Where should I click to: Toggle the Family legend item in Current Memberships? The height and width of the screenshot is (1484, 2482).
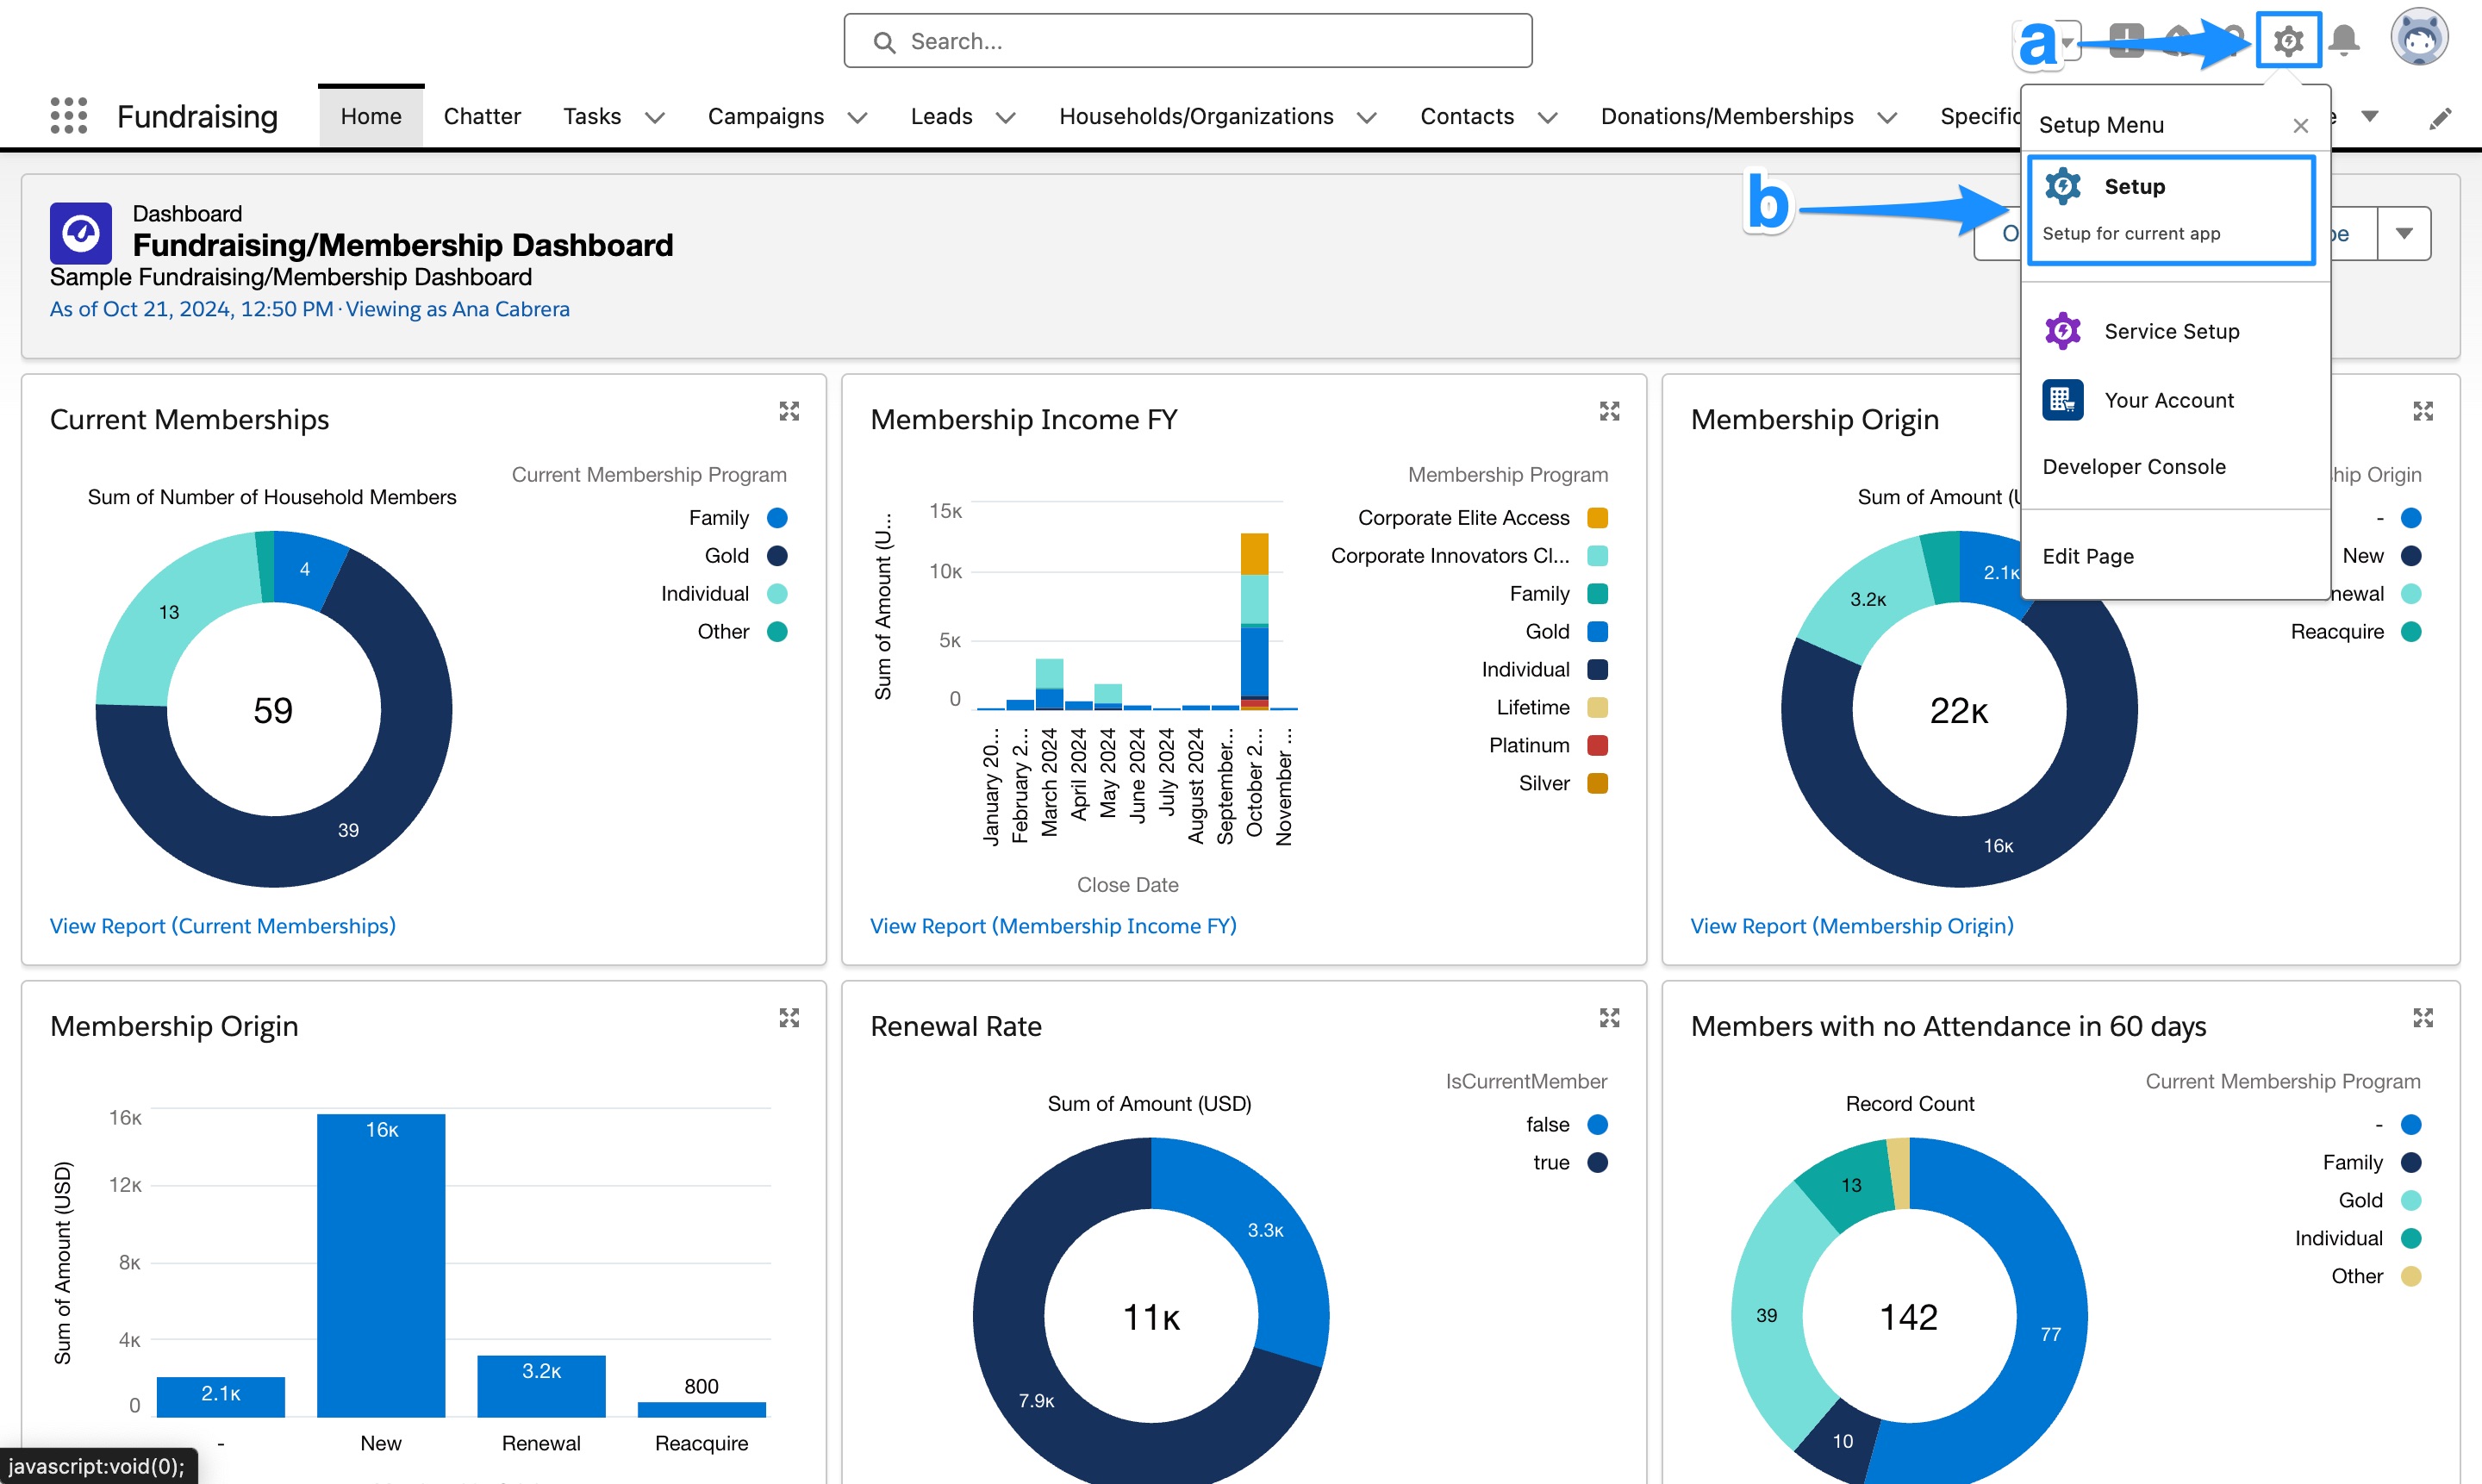coord(719,517)
